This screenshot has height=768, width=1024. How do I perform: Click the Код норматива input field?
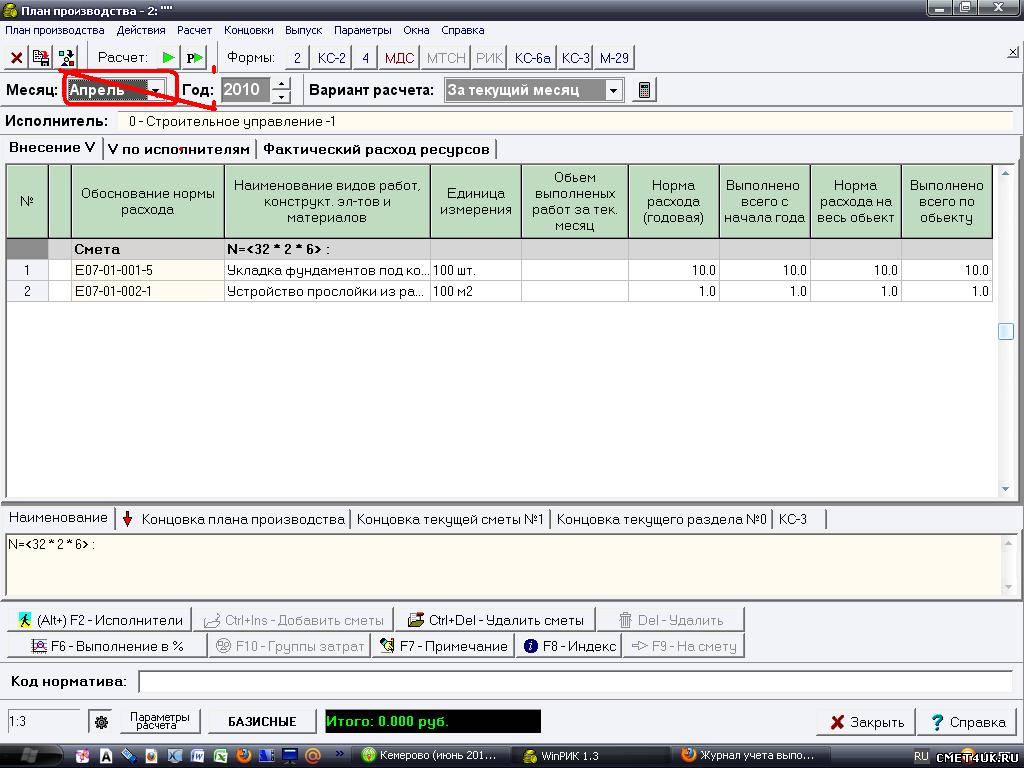[x=574, y=681]
